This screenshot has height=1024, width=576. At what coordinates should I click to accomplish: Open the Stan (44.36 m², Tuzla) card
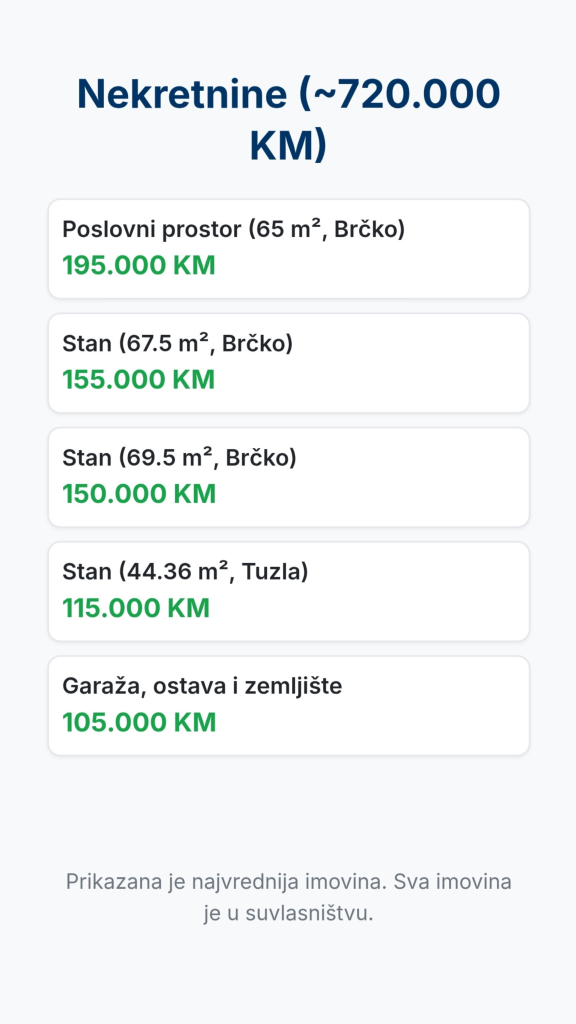click(288, 592)
